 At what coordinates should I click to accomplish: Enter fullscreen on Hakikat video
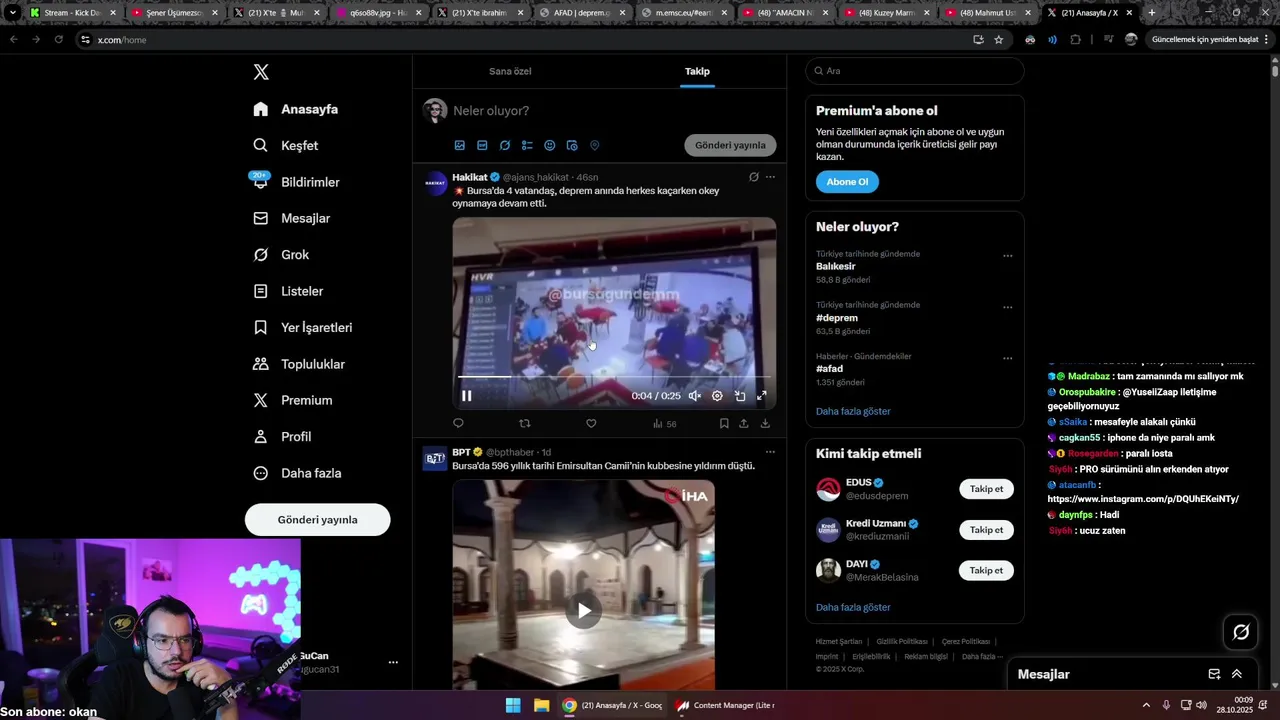(x=762, y=396)
